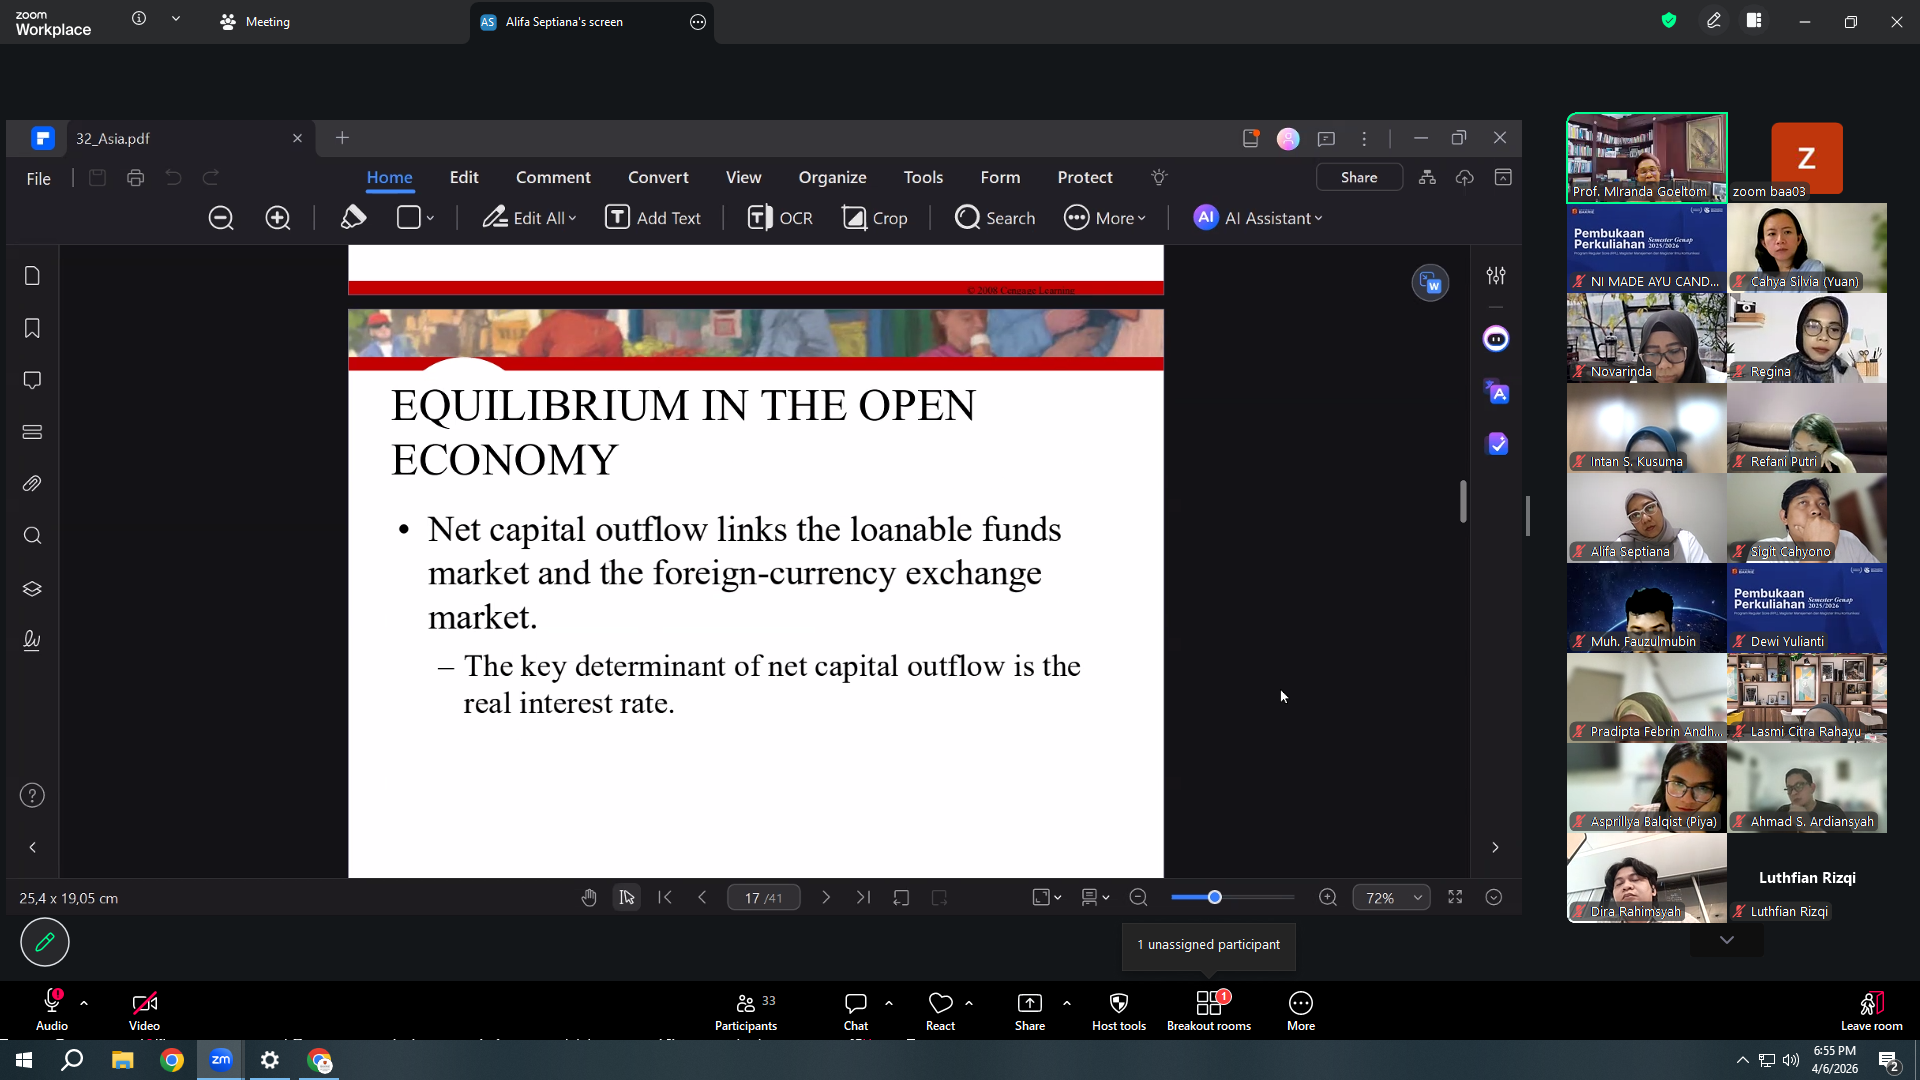The image size is (1920, 1080).
Task: Enter full screen mode in PDF viewer
Action: 1456,898
